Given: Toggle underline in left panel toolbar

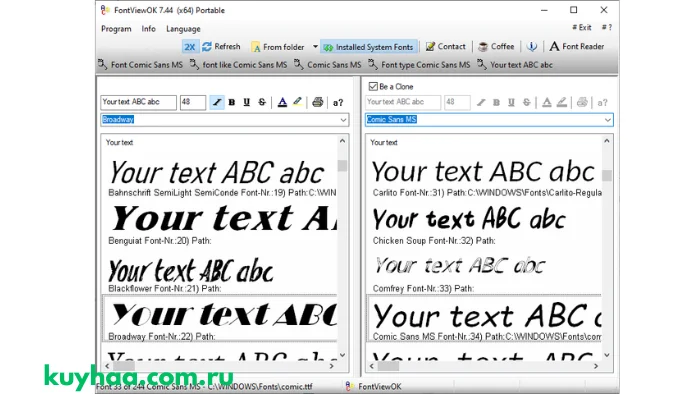Looking at the screenshot, I should 246,102.
